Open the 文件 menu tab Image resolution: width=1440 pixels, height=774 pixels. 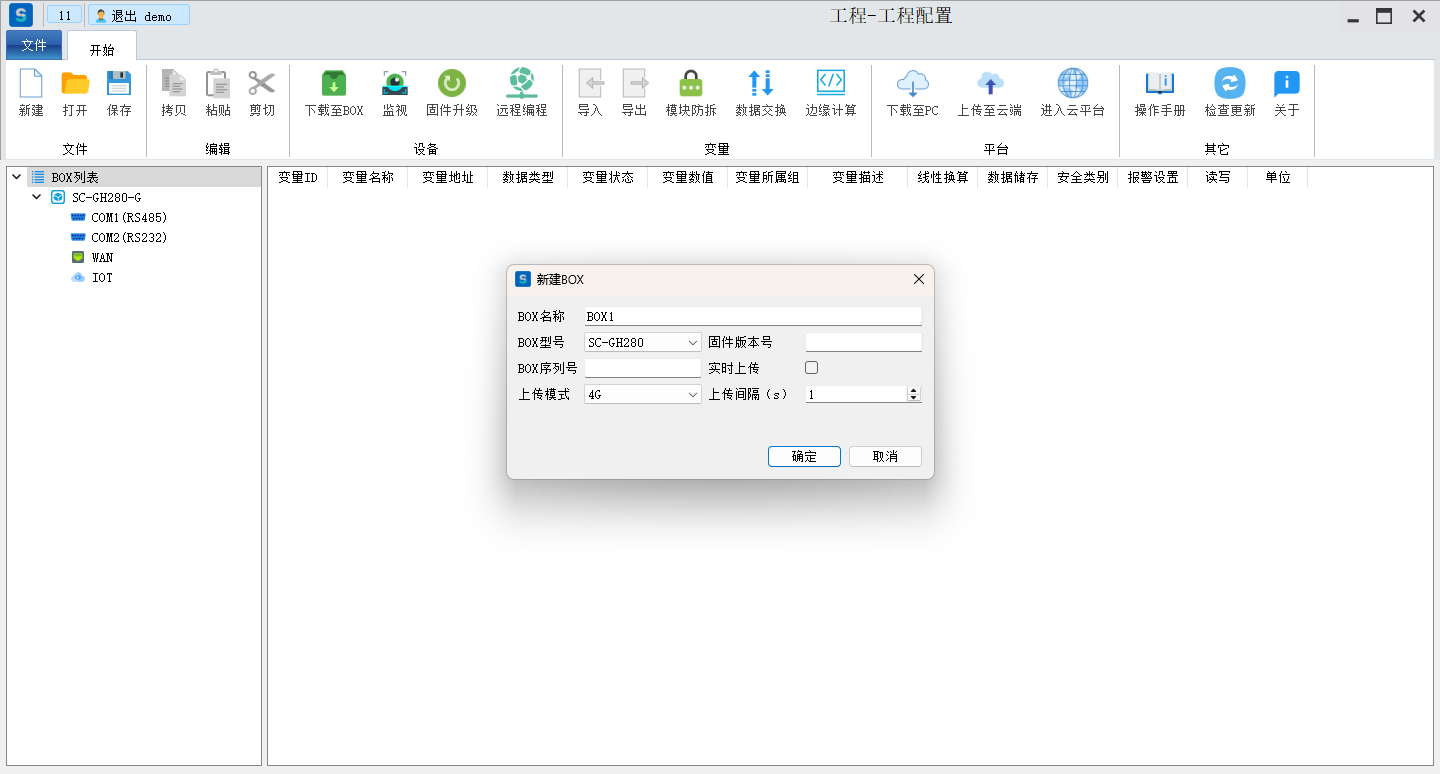coord(34,45)
